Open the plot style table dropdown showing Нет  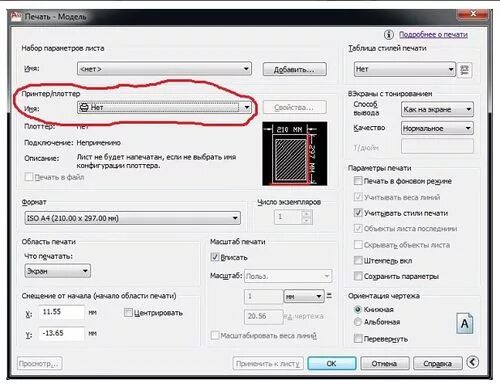404,69
